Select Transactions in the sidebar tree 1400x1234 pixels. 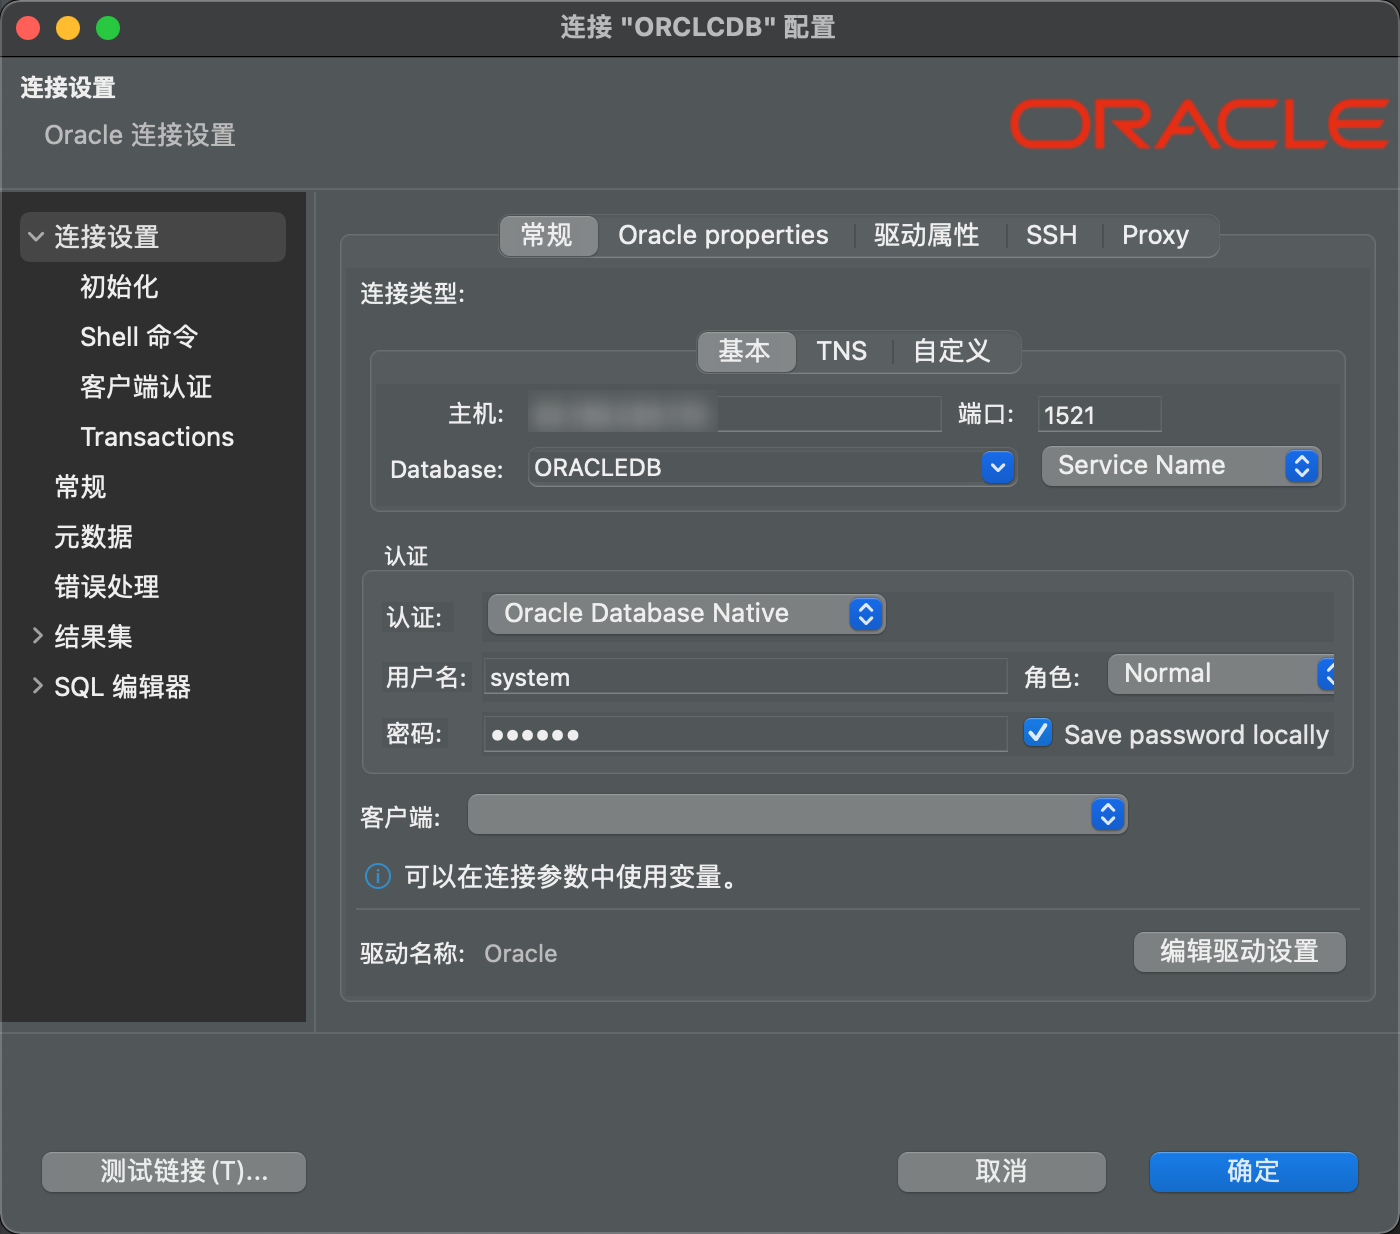click(157, 437)
